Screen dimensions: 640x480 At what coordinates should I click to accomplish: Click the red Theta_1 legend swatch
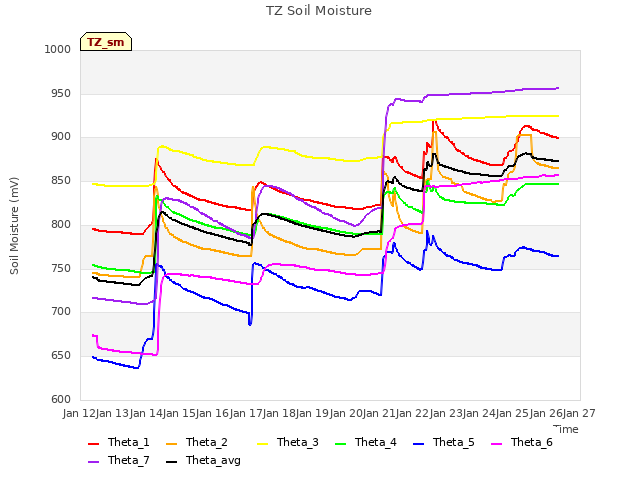[93, 443]
